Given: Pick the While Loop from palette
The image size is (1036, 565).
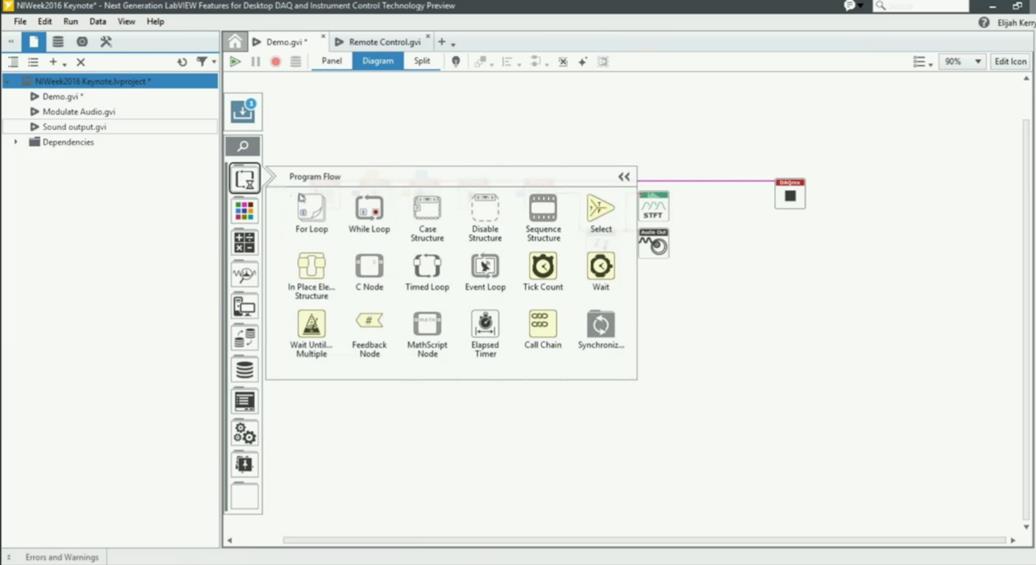Looking at the screenshot, I should coord(369,210).
